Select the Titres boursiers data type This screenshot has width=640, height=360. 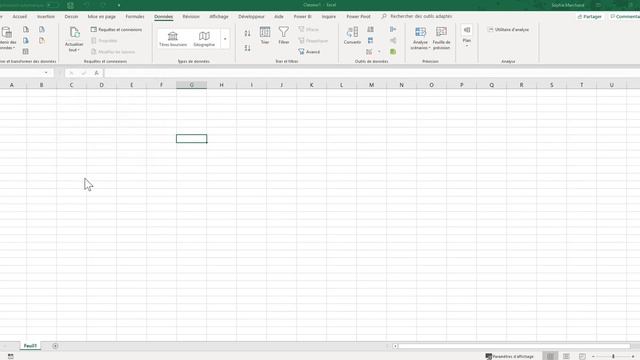coord(173,39)
